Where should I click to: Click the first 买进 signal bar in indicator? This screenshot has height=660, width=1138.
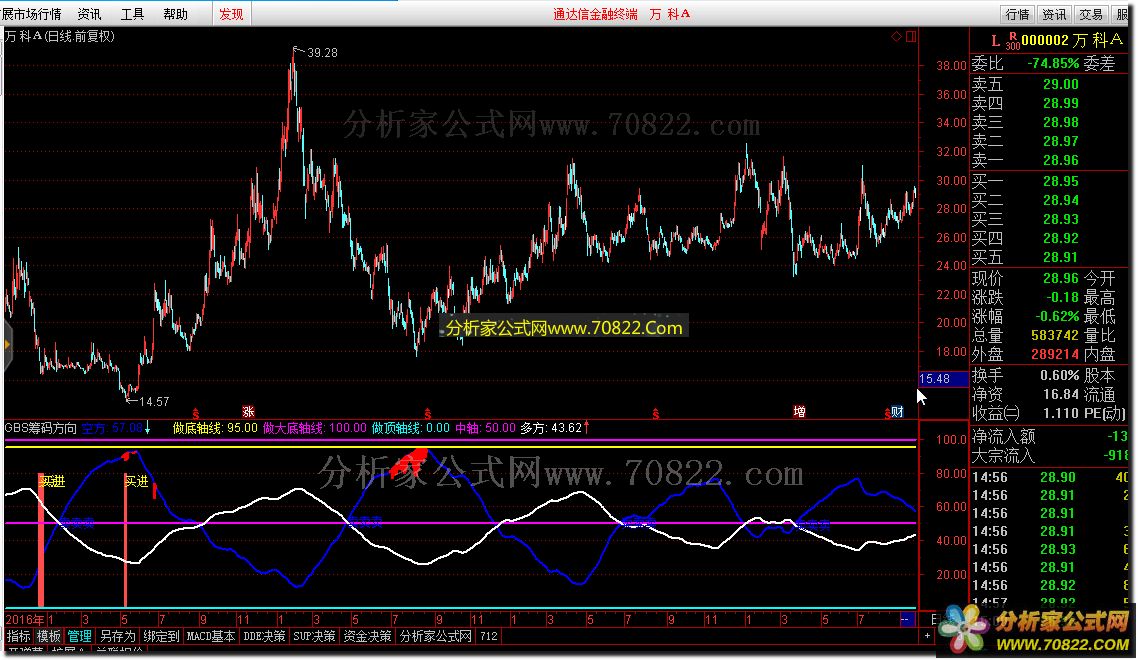point(41,539)
